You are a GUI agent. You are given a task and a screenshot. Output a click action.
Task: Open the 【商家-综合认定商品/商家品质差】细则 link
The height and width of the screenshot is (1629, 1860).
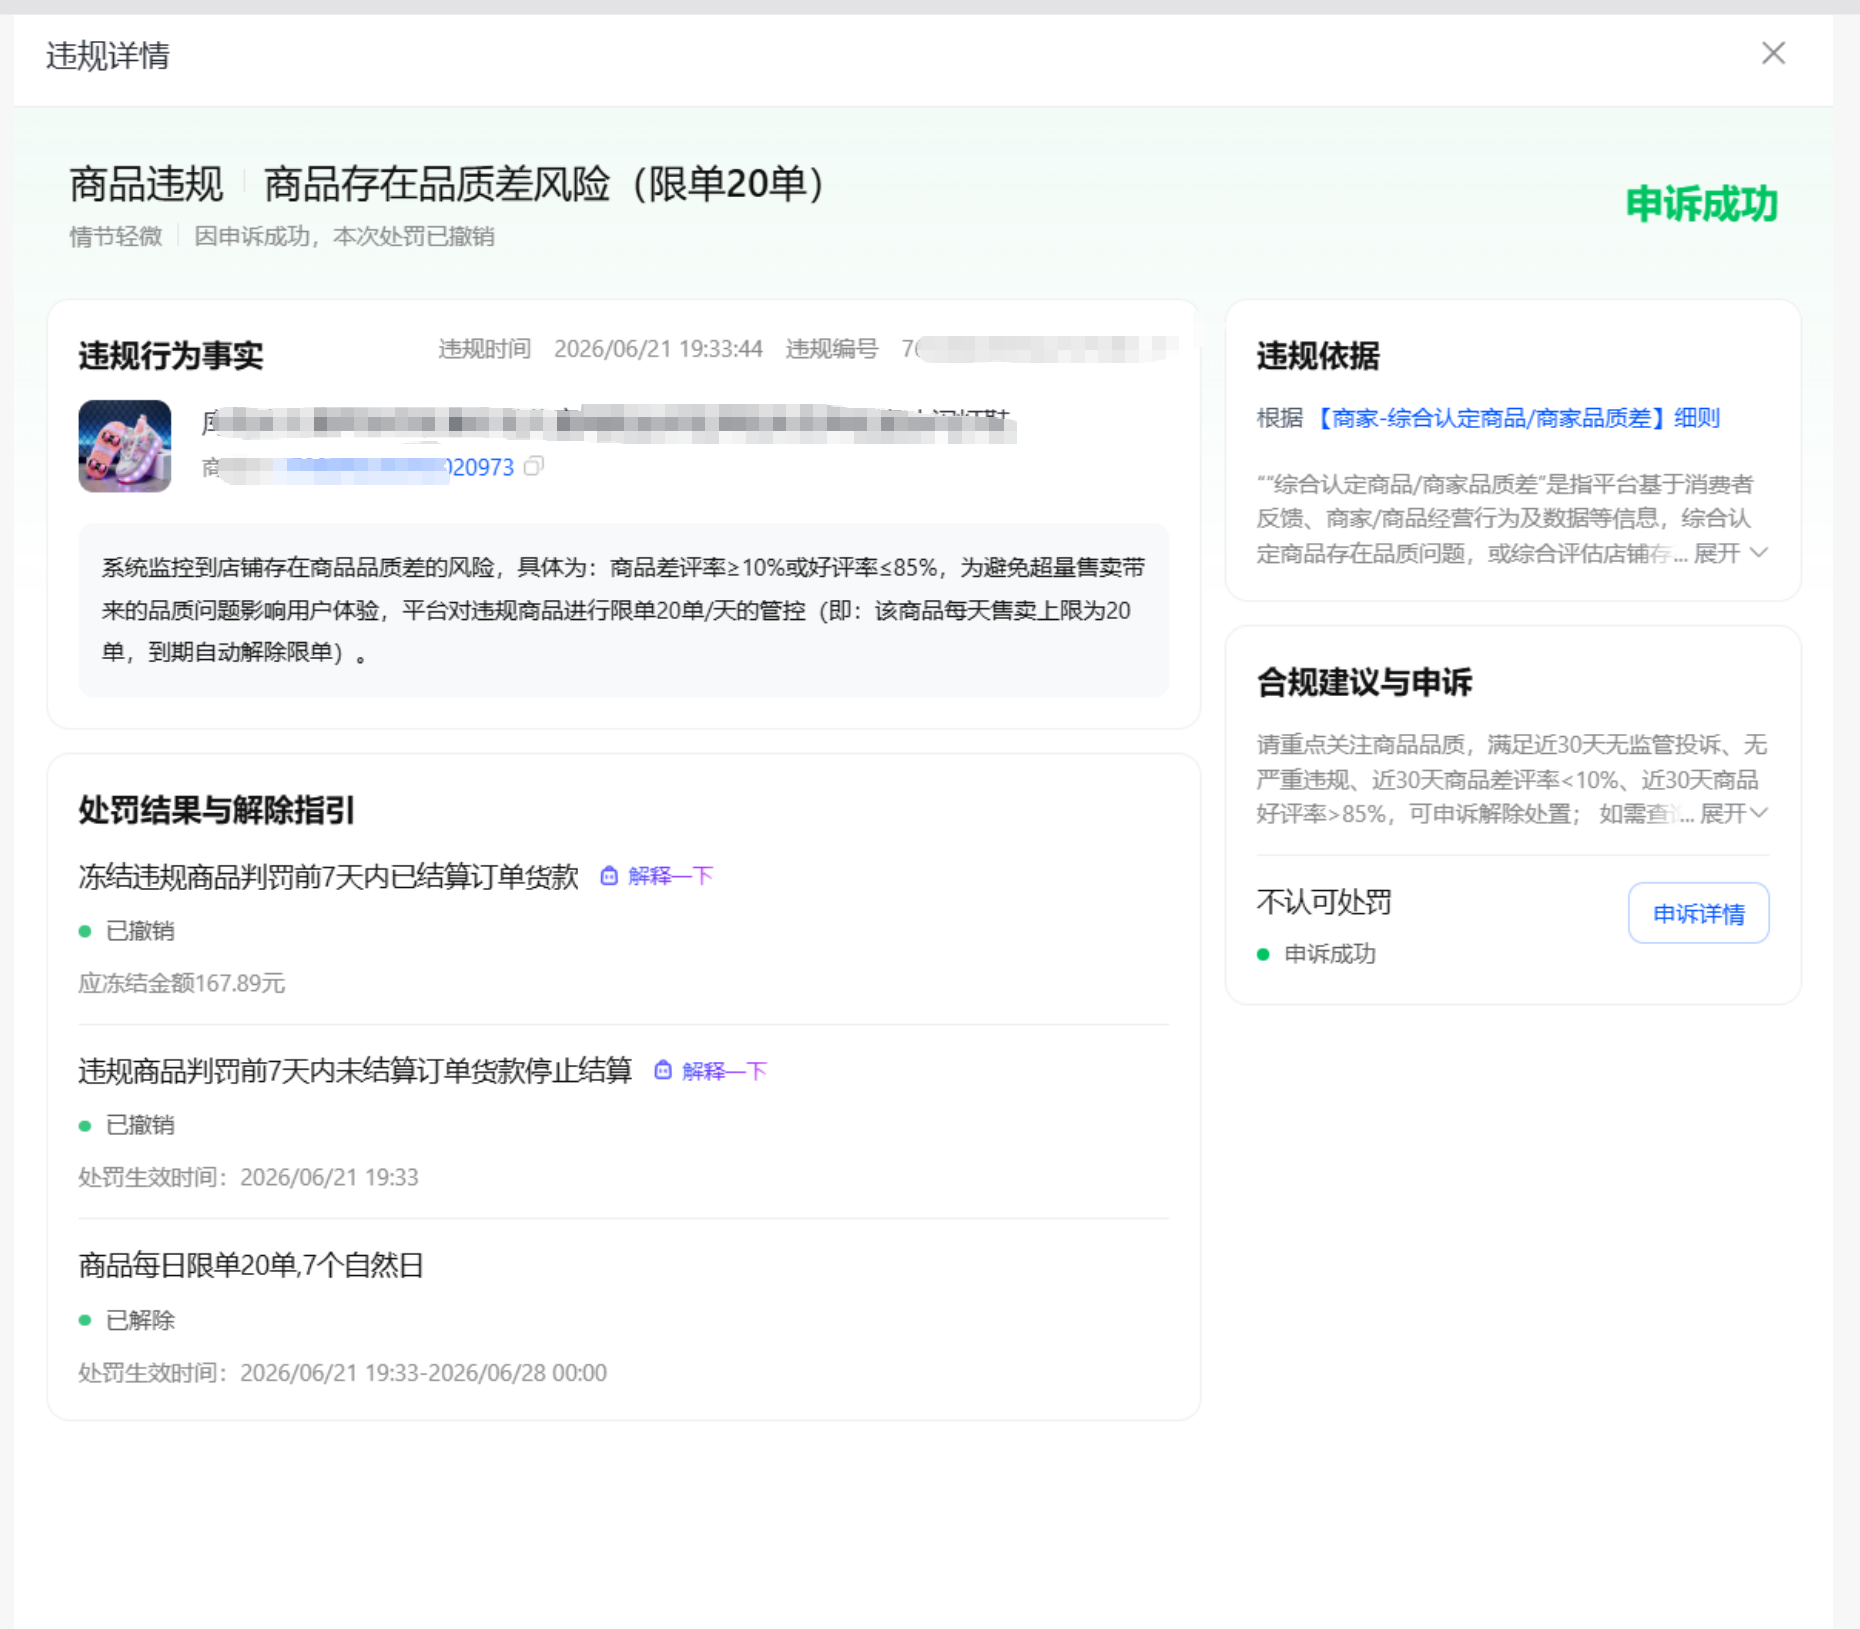(x=1515, y=418)
